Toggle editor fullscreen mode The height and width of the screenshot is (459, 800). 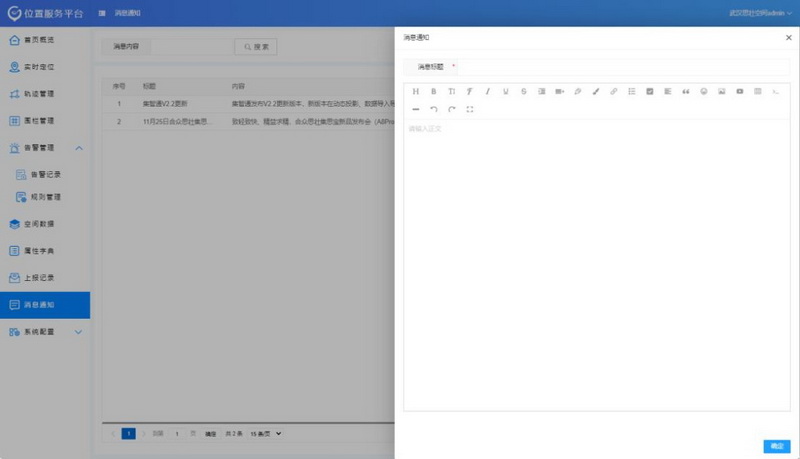click(x=470, y=109)
